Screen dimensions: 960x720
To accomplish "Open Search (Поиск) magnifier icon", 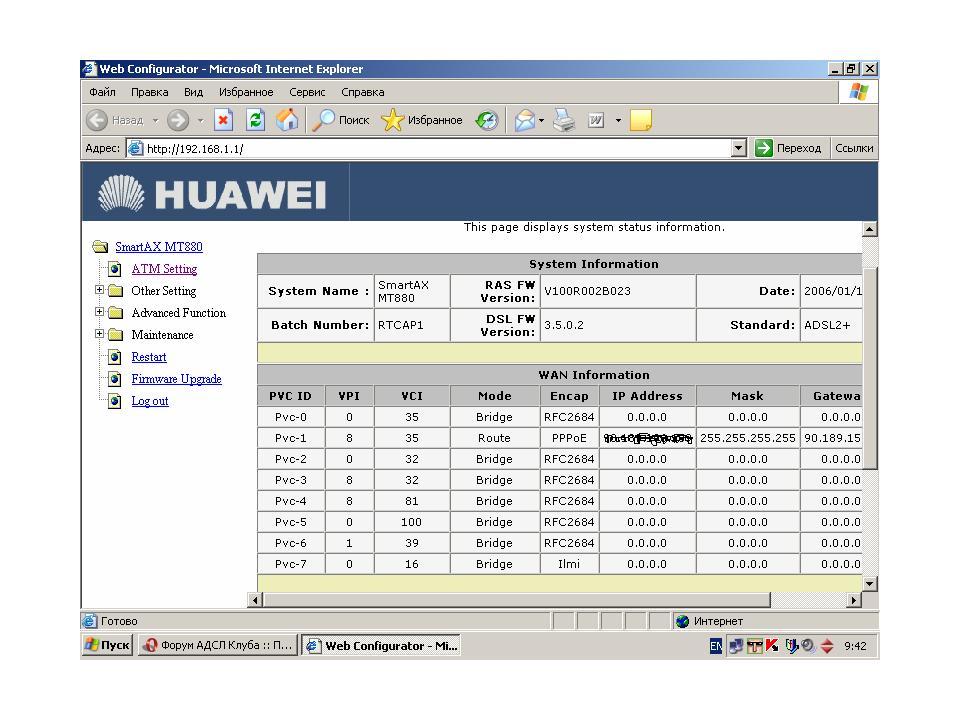I will (323, 120).
